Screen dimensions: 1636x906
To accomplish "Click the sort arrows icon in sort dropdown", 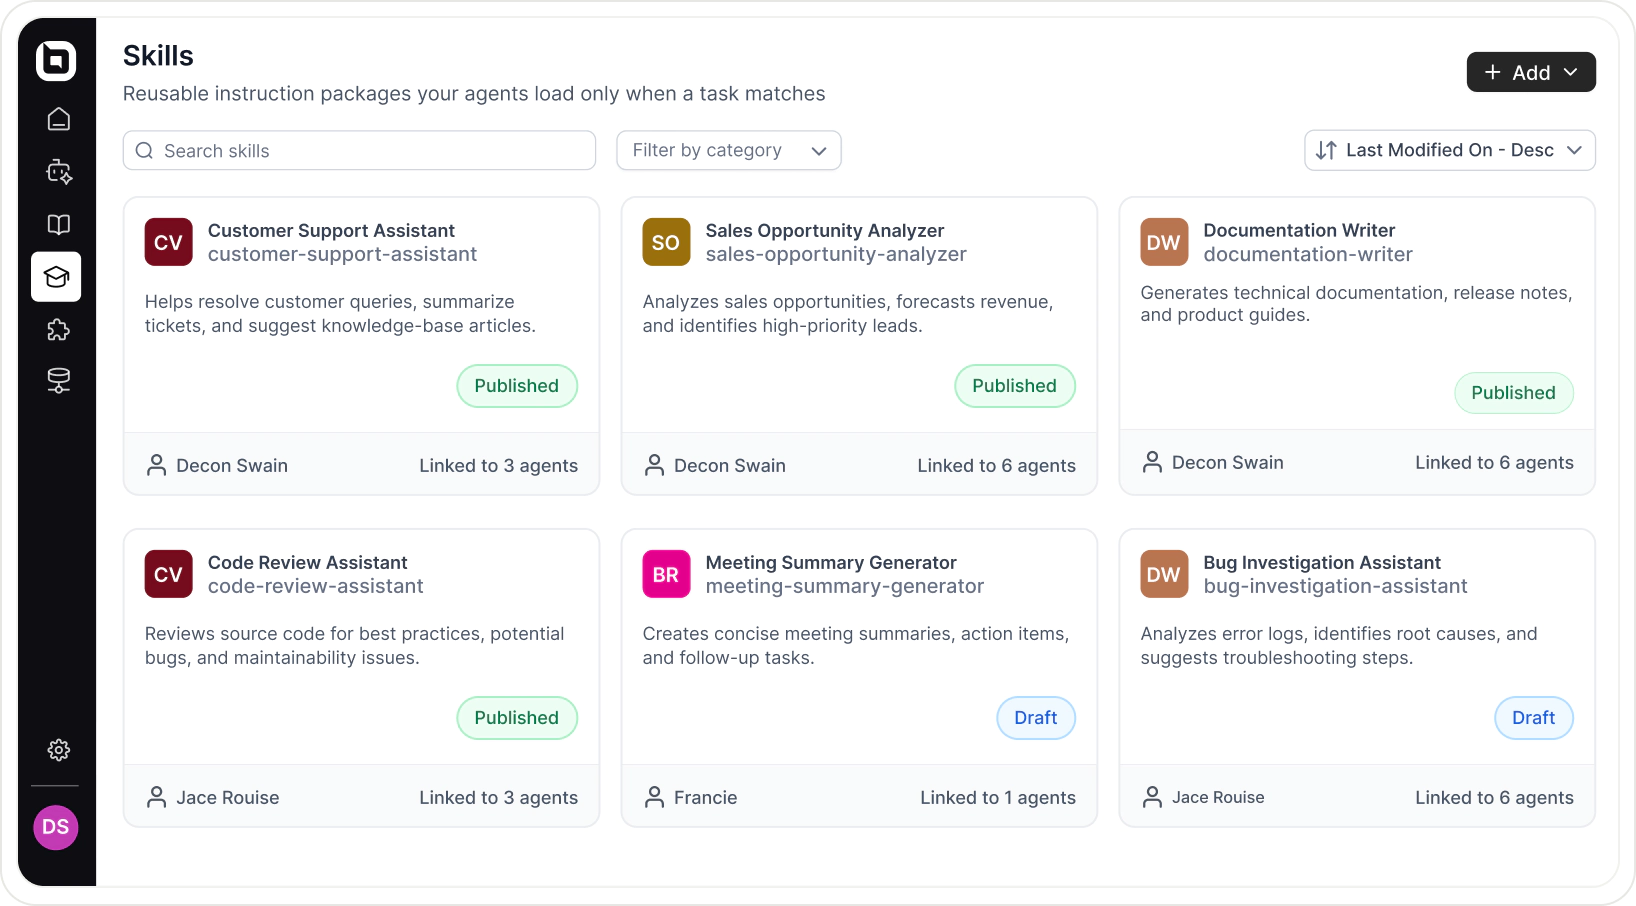I will (1326, 150).
